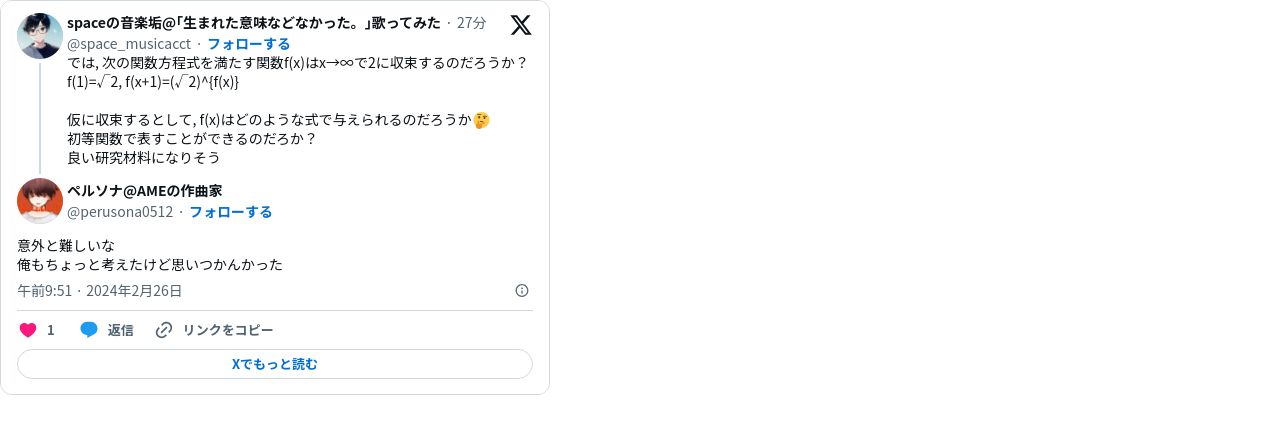Open the space_musicacct profile avatar
Viewport: 1284px width, 422px height.
(40, 36)
